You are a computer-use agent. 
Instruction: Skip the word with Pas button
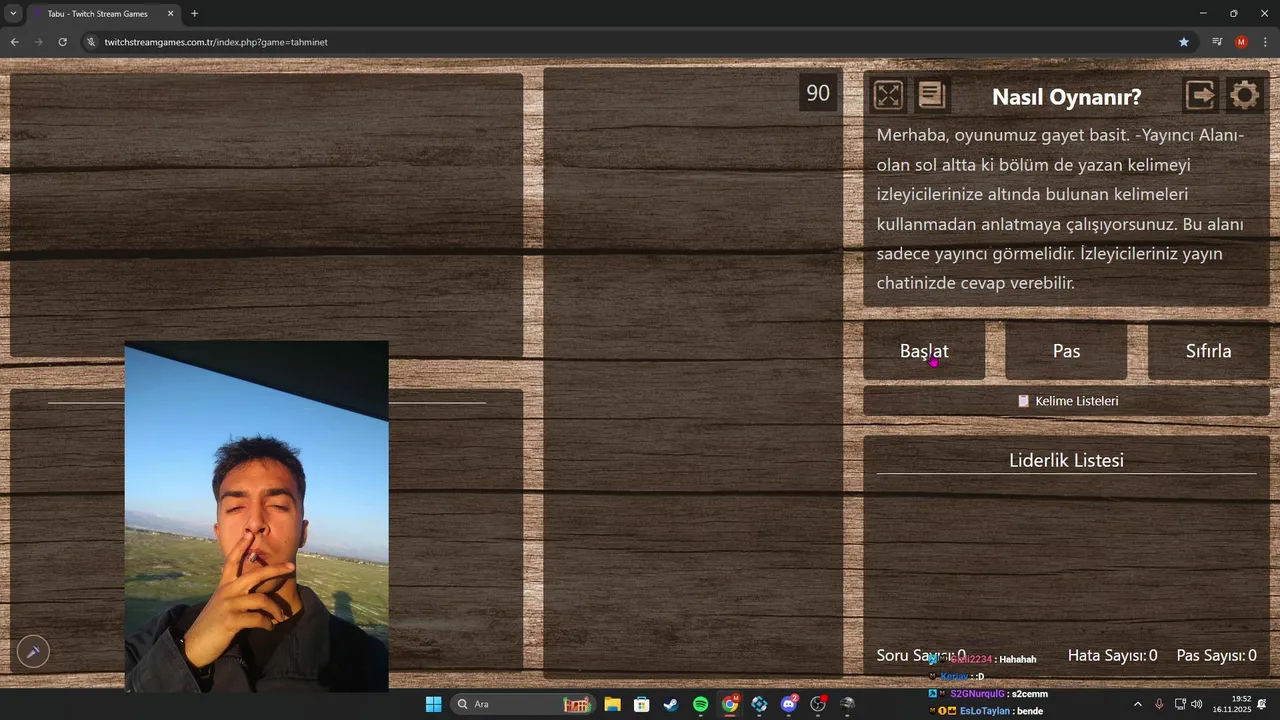pyautogui.click(x=1066, y=351)
